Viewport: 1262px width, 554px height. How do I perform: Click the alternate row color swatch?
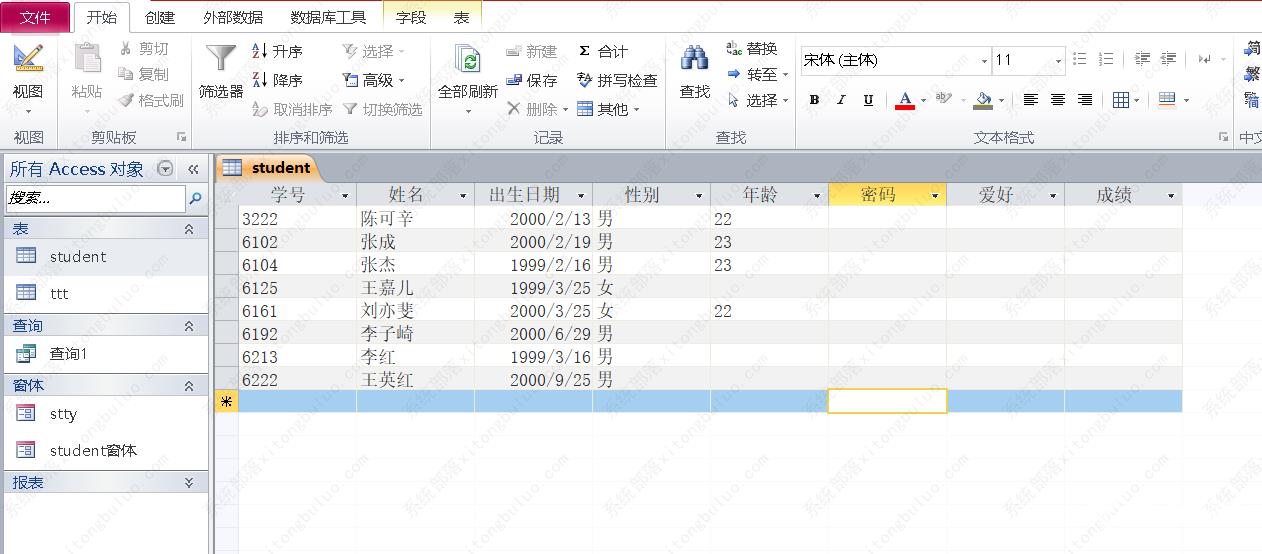click(1167, 100)
